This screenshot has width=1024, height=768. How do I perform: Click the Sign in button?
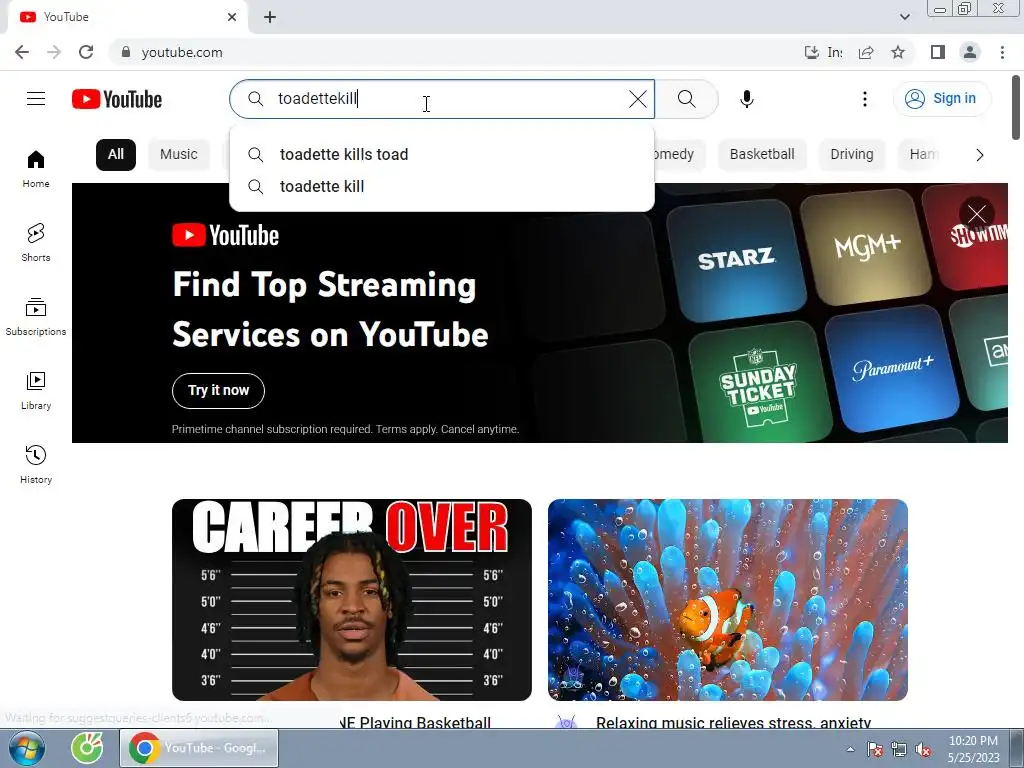click(942, 99)
